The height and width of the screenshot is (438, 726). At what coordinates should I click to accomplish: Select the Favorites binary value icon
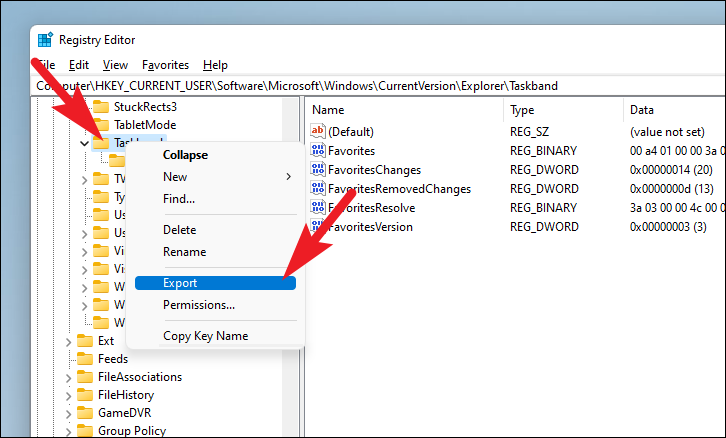(x=318, y=150)
